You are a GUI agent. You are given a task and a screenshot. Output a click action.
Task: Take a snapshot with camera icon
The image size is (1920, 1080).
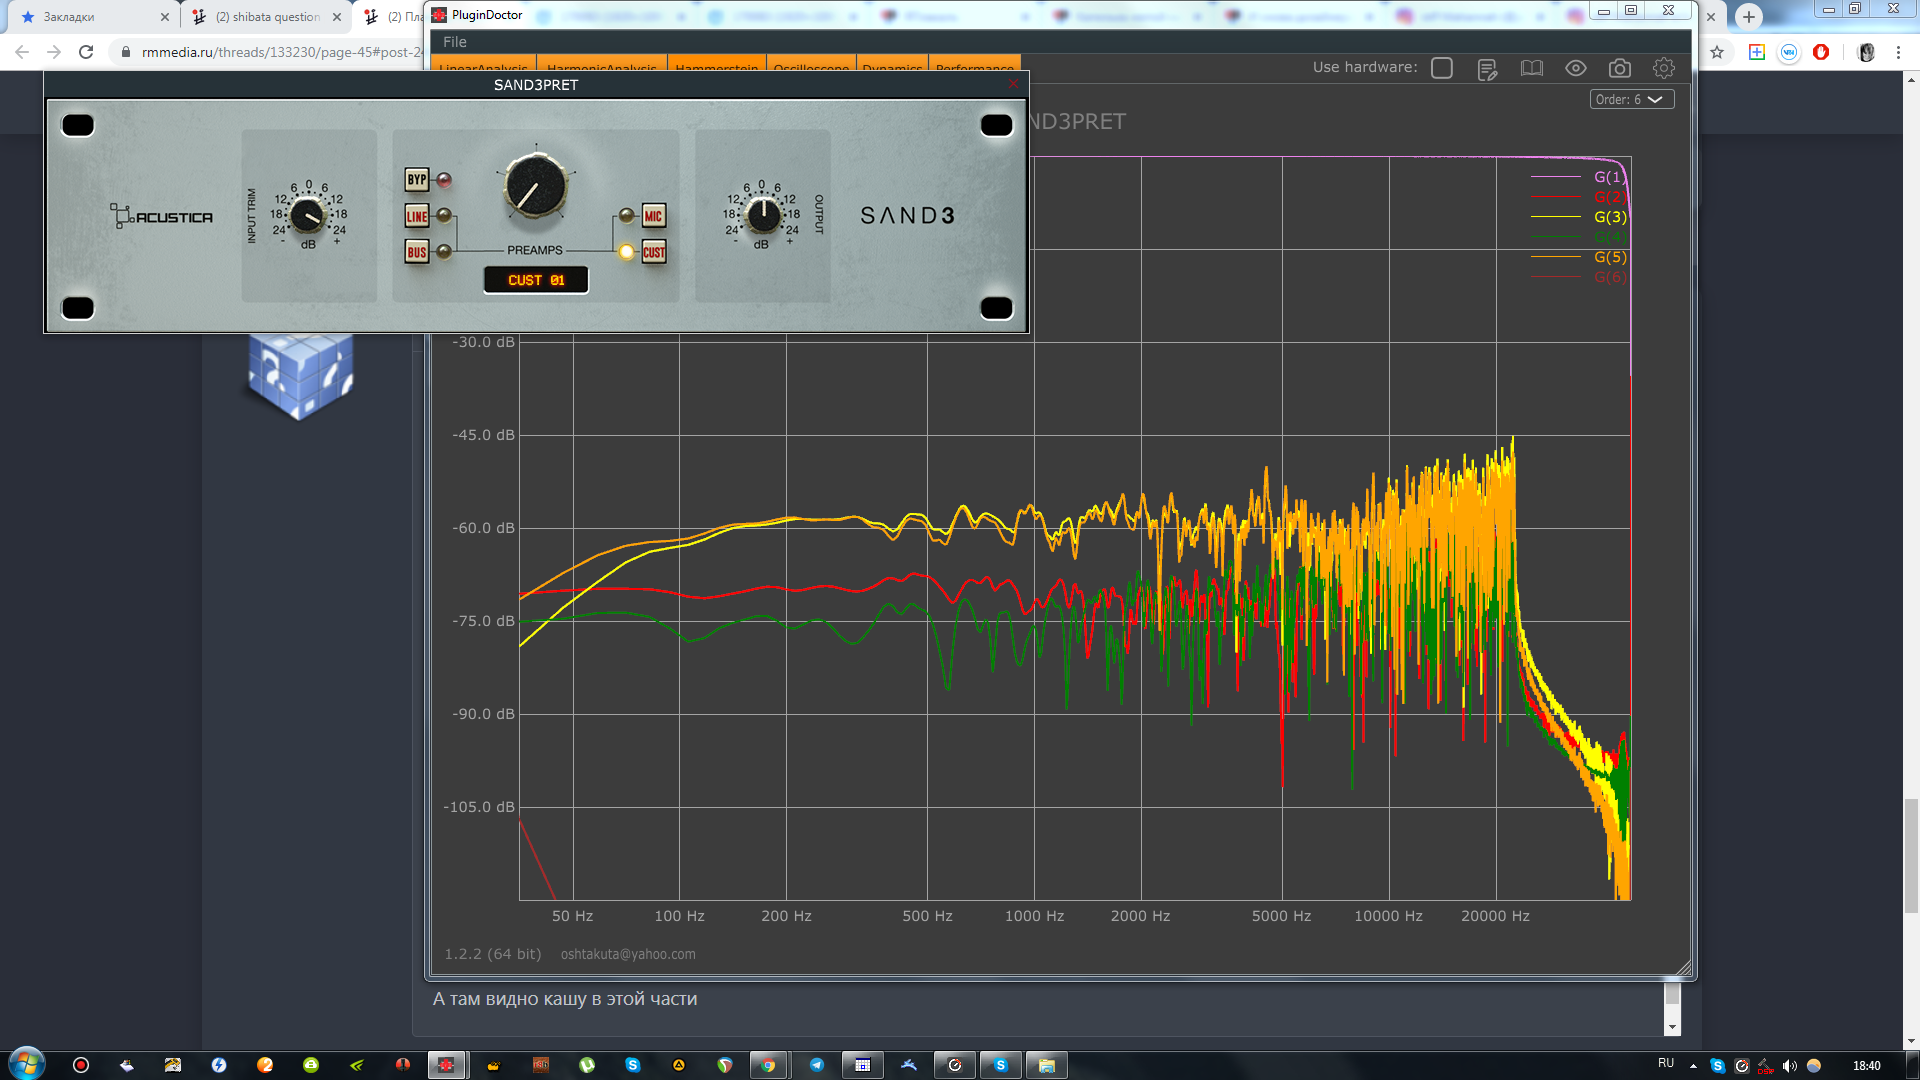pyautogui.click(x=1619, y=68)
